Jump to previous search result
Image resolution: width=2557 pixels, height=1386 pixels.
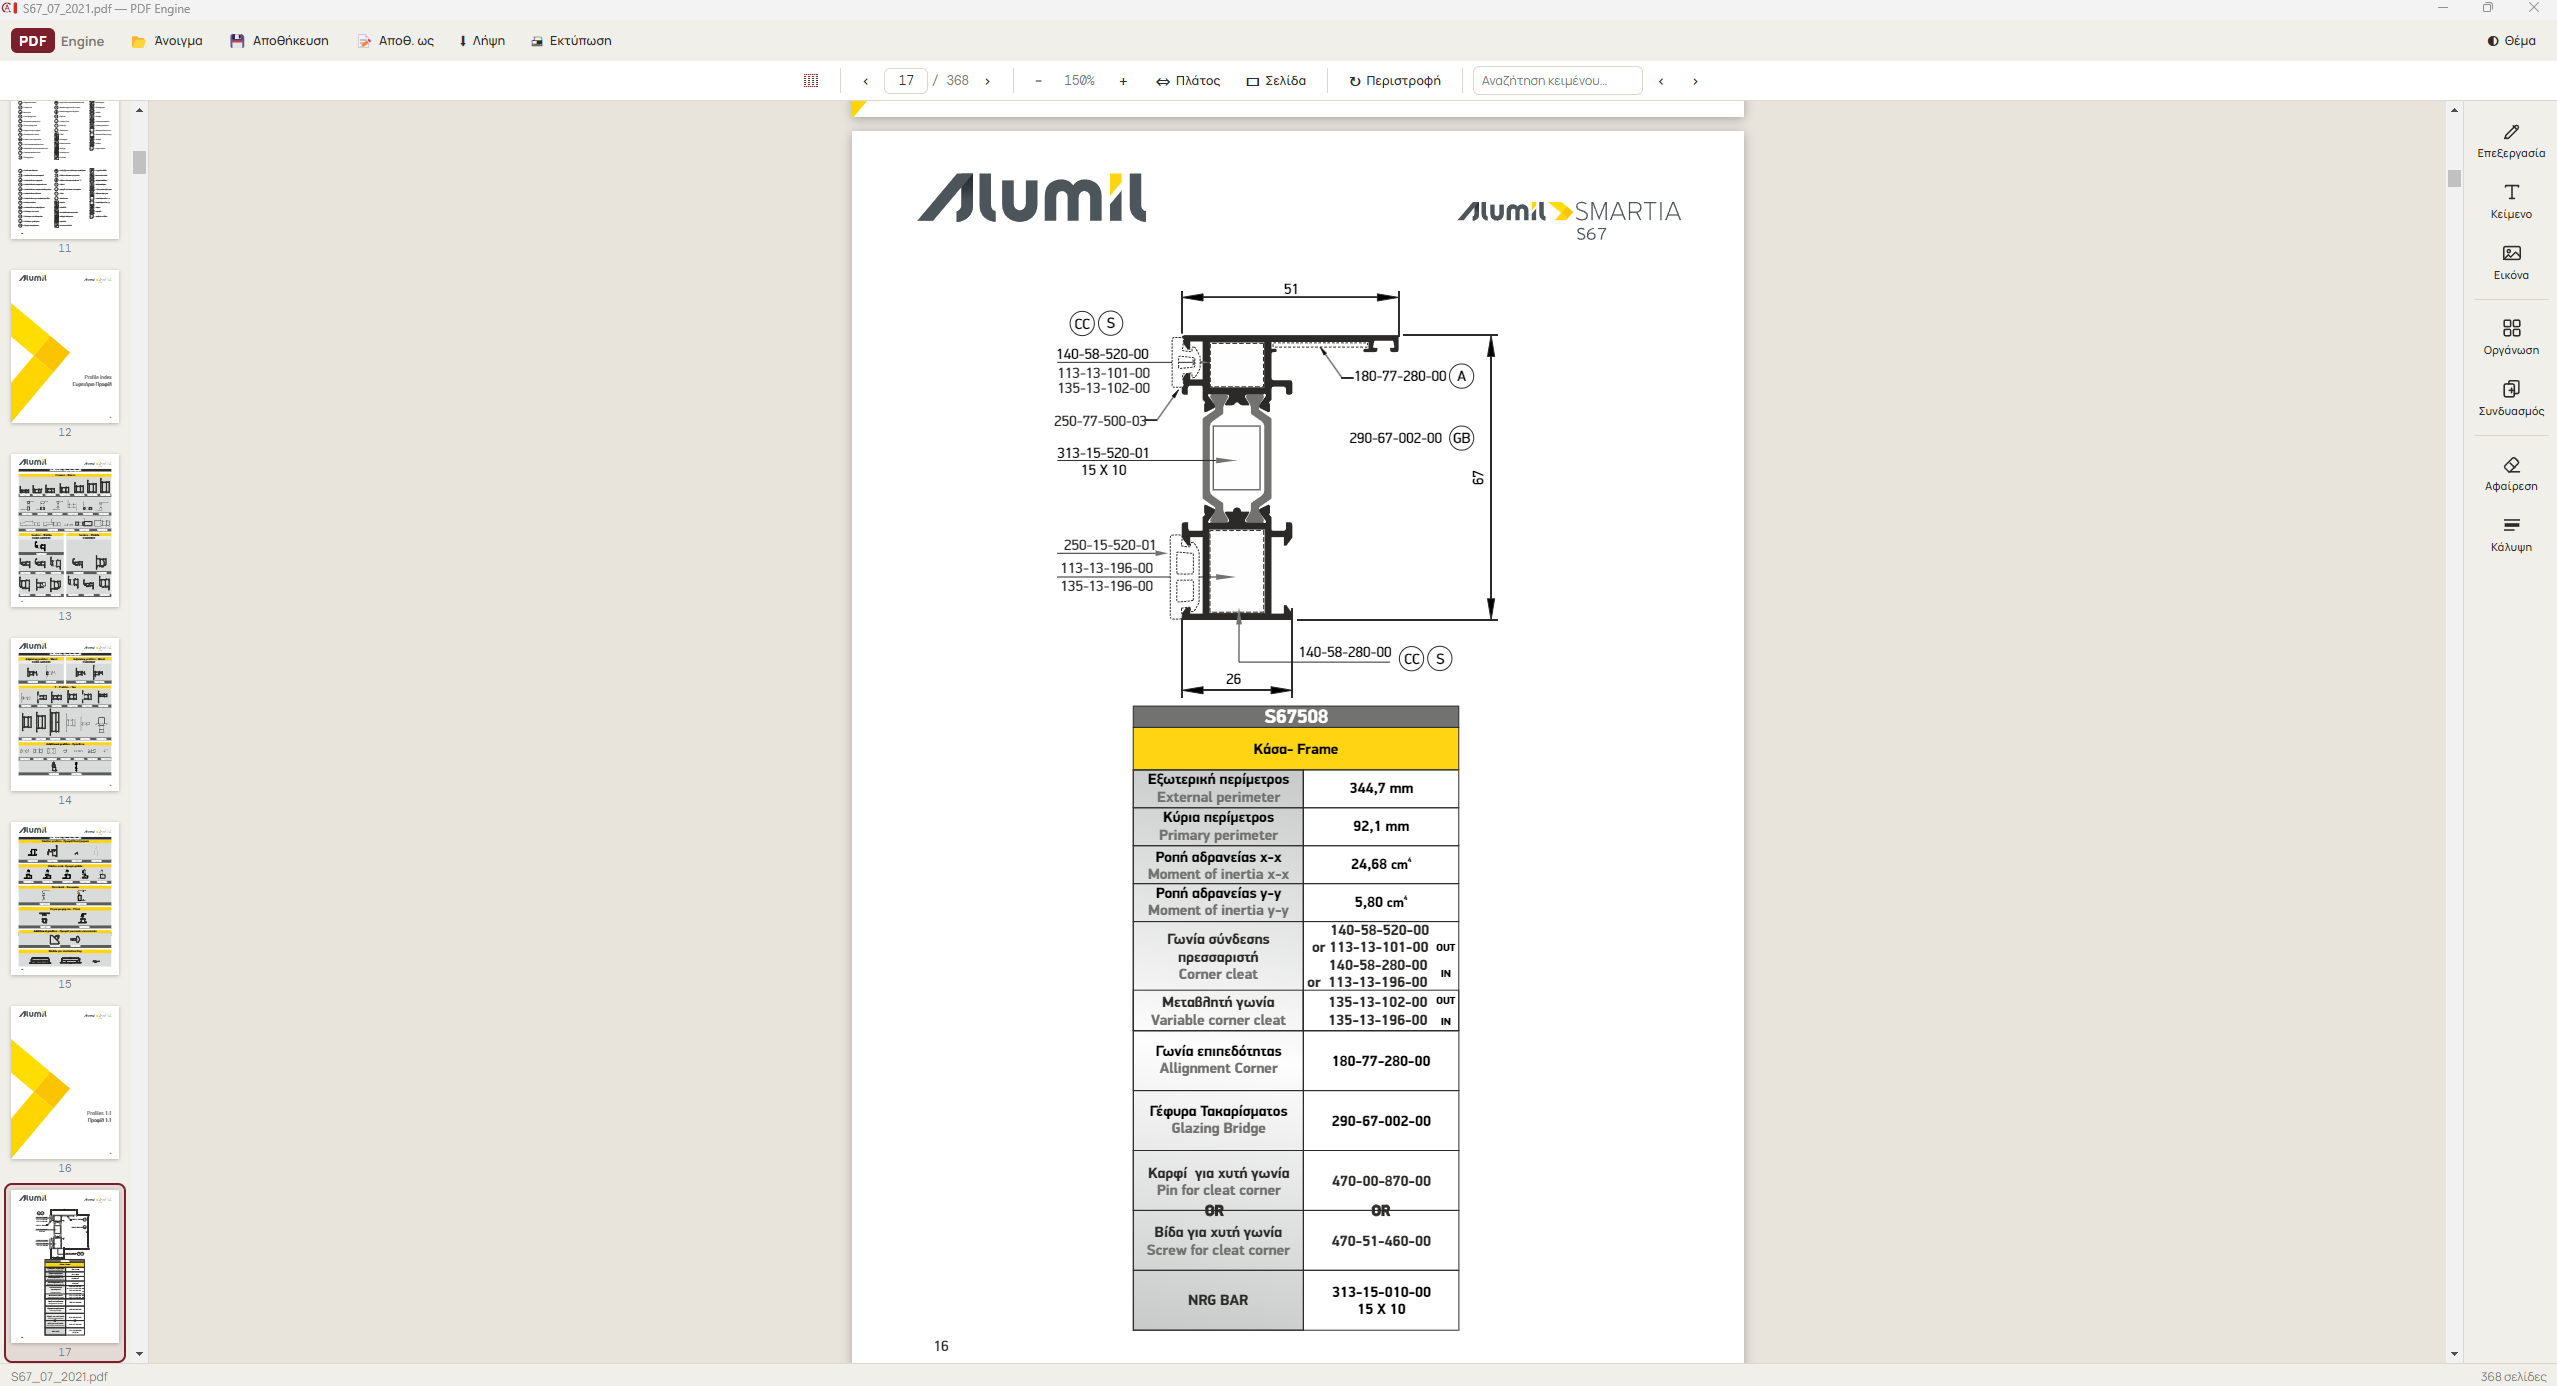(1661, 81)
